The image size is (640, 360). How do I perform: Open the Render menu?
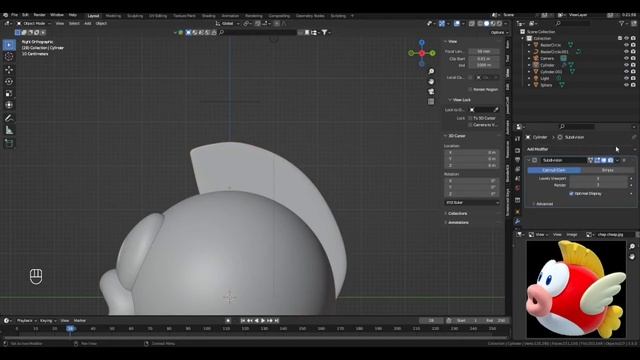[x=40, y=15]
